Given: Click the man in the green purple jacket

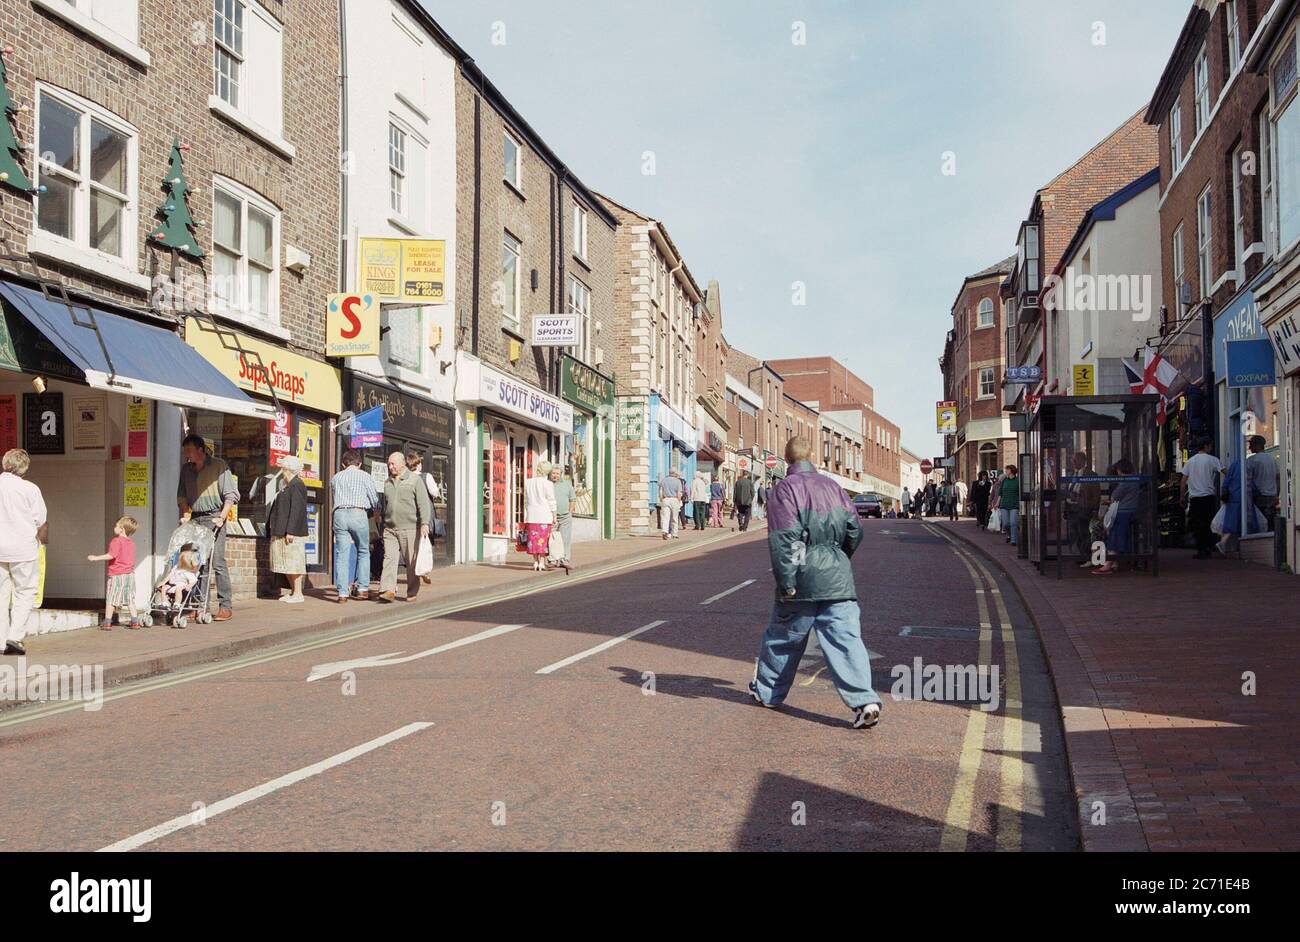Looking at the screenshot, I should pos(813,582).
